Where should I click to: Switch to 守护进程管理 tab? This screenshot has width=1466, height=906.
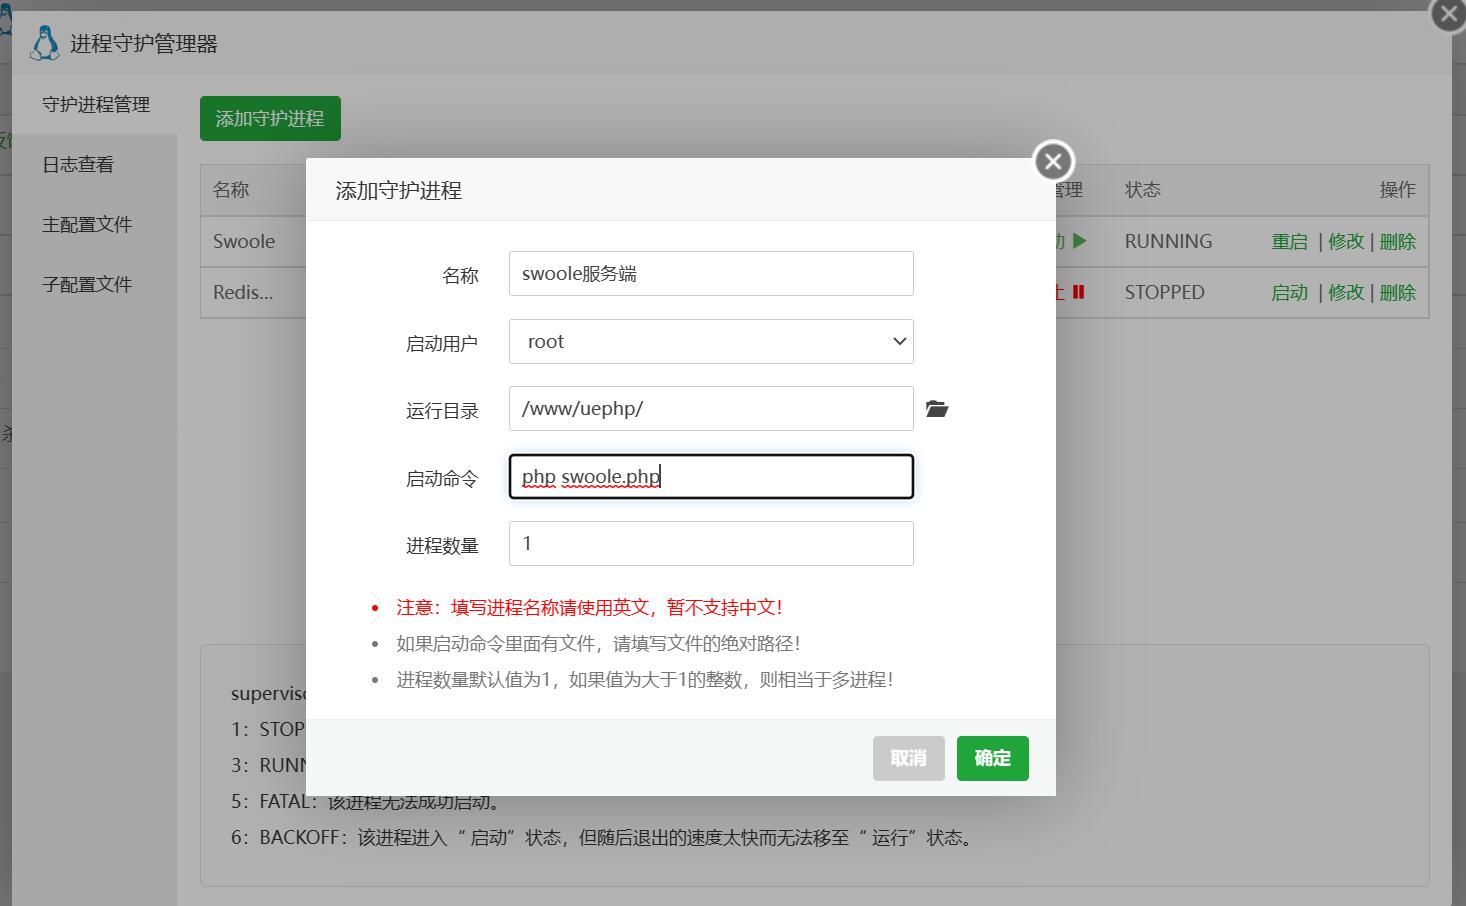96,104
